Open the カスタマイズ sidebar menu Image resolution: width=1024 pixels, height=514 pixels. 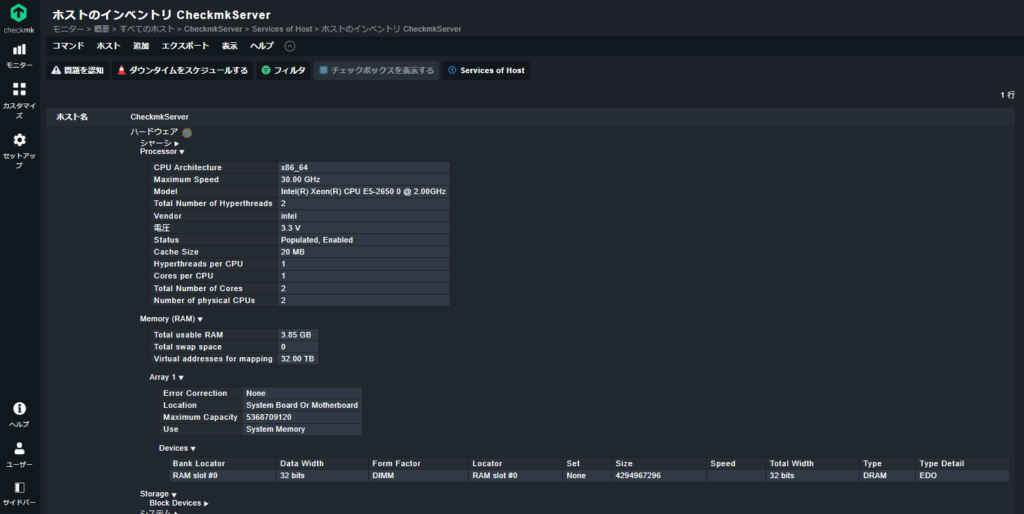click(19, 100)
